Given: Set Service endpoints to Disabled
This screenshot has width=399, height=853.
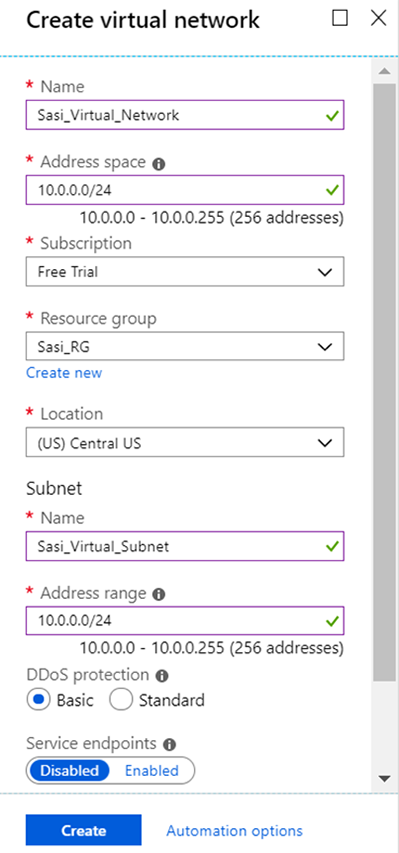Looking at the screenshot, I should click(69, 770).
